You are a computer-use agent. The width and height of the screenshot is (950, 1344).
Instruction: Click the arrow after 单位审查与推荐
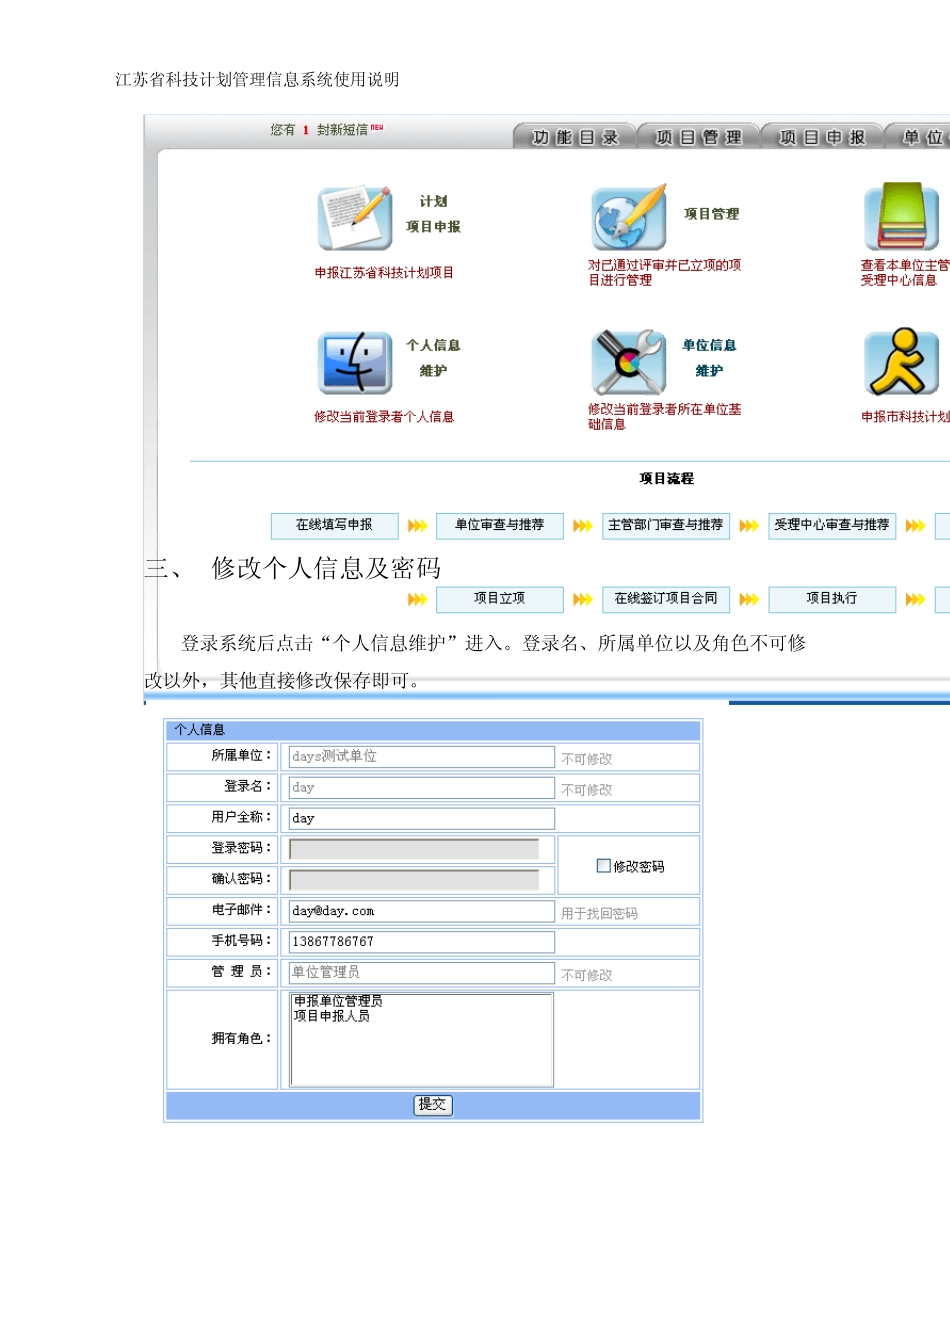click(x=583, y=526)
